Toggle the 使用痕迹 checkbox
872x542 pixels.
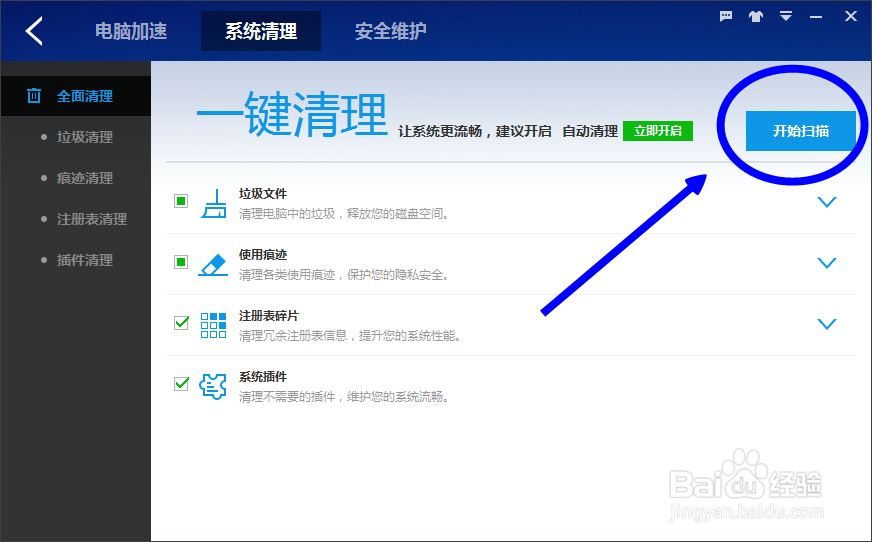(x=181, y=262)
